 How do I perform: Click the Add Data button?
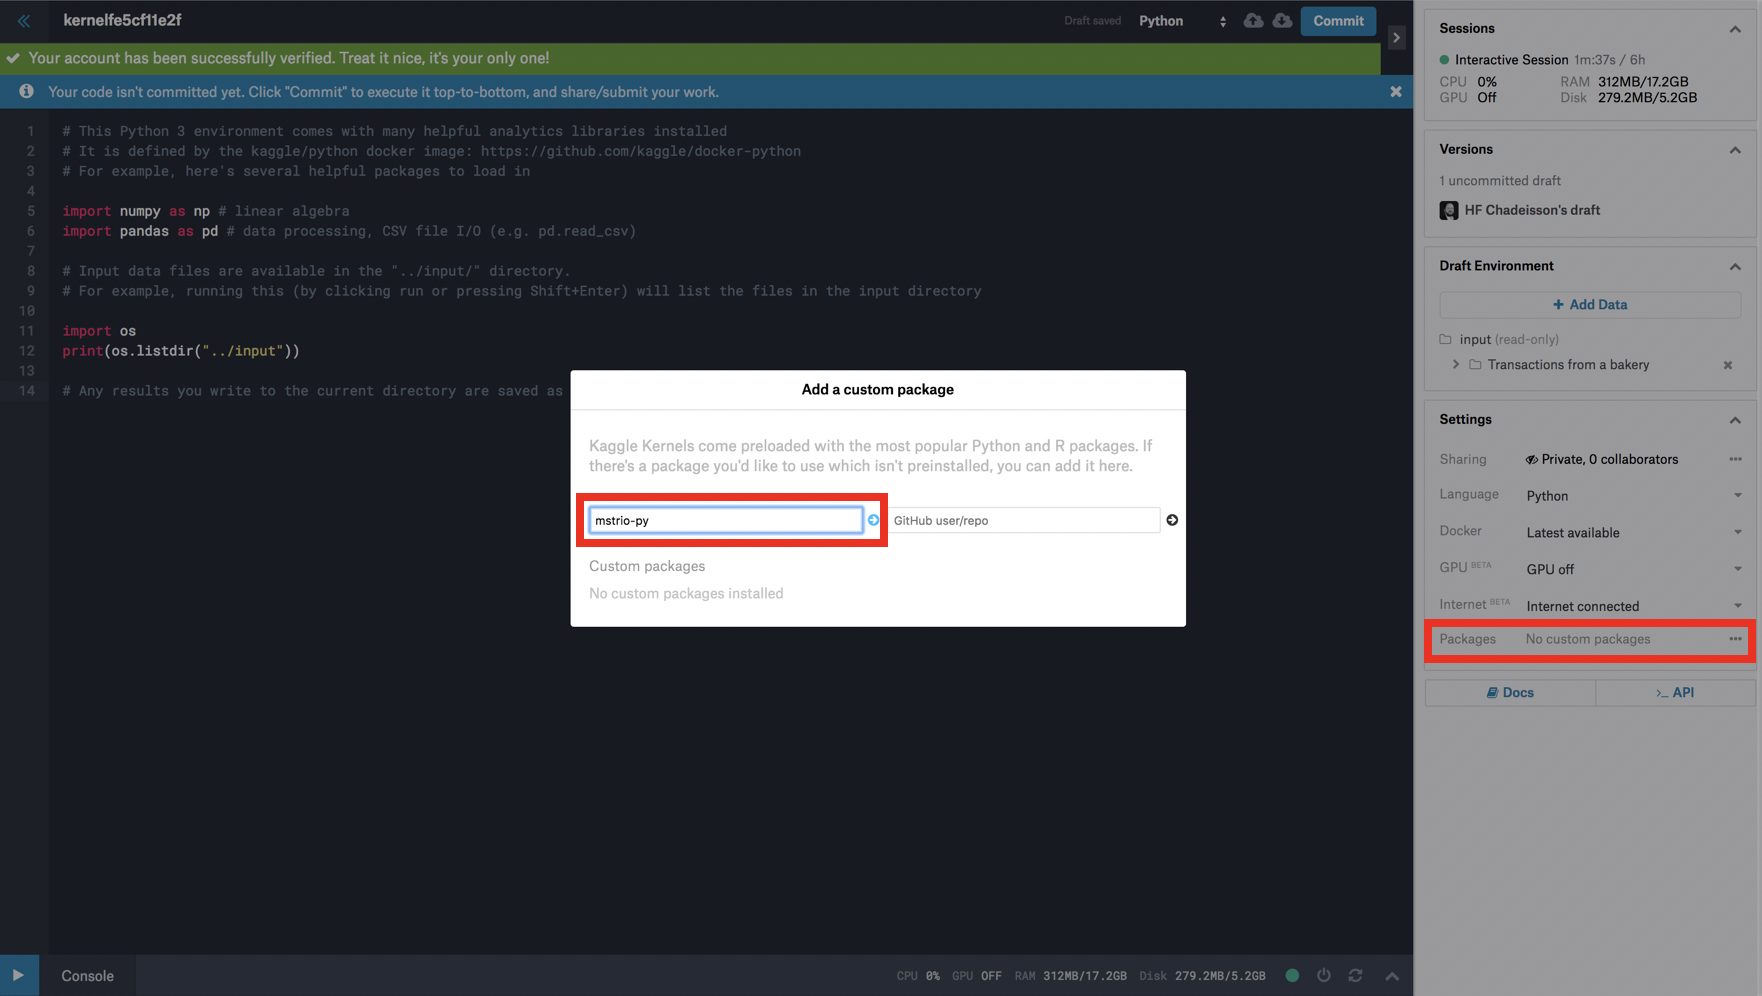1589,304
